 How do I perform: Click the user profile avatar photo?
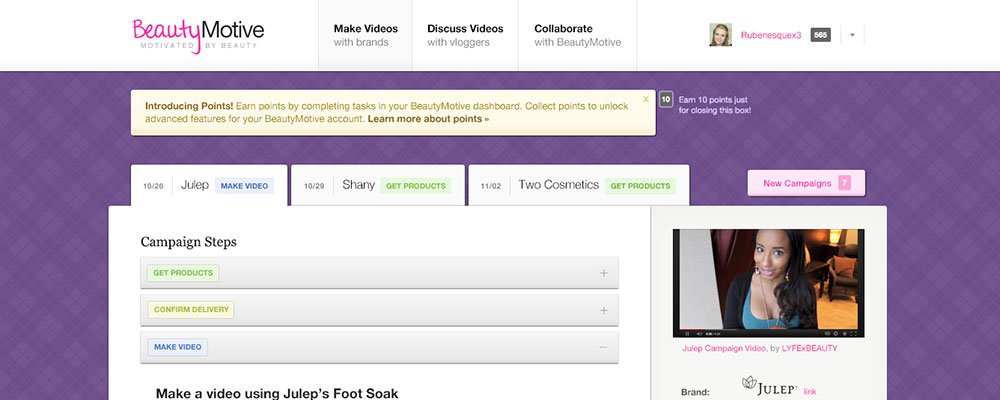point(721,35)
